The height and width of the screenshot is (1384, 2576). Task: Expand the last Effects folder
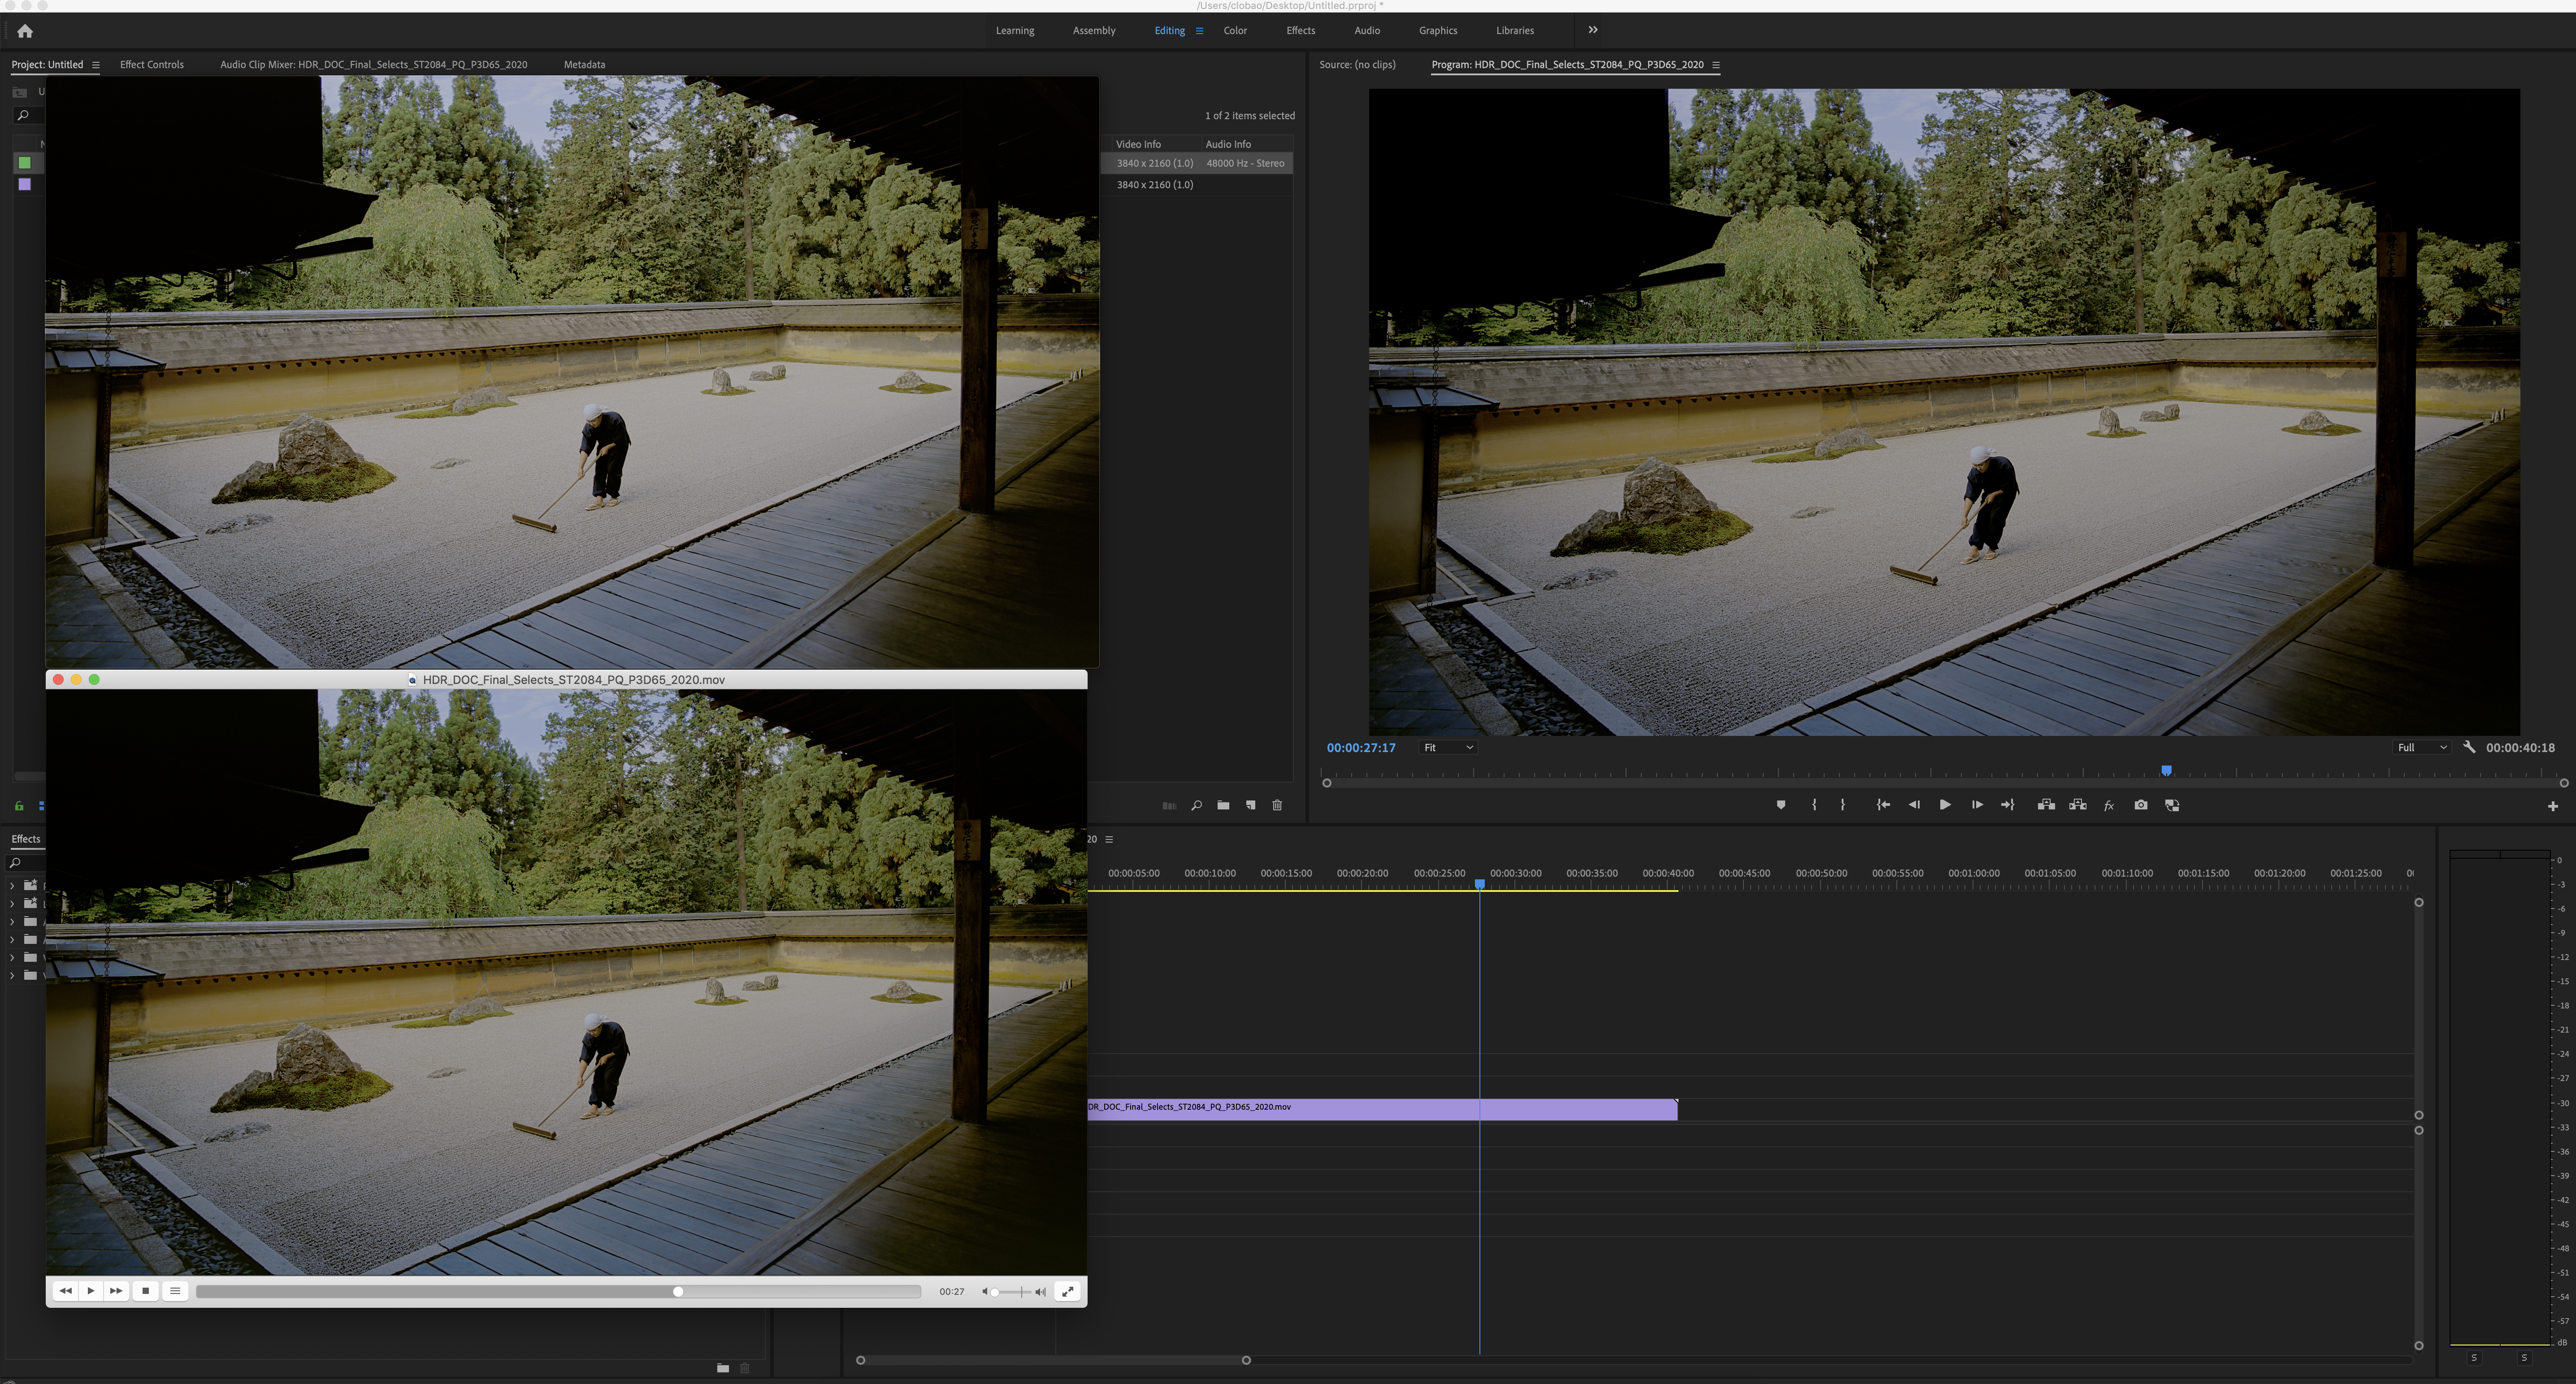12,976
